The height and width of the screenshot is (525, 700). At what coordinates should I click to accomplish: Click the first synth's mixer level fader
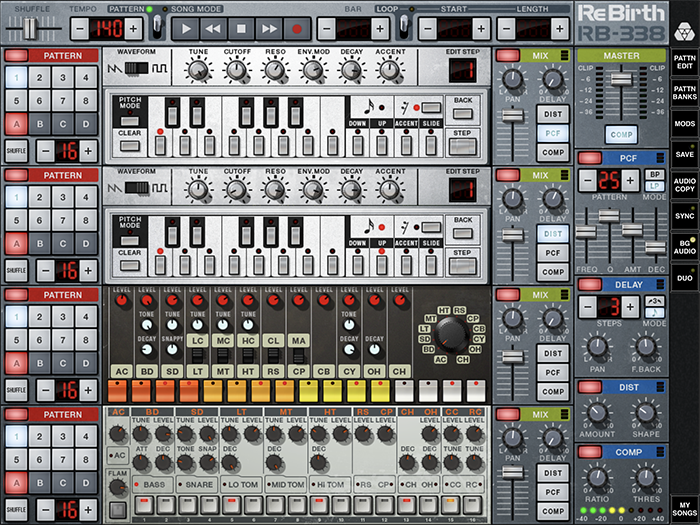[x=512, y=116]
